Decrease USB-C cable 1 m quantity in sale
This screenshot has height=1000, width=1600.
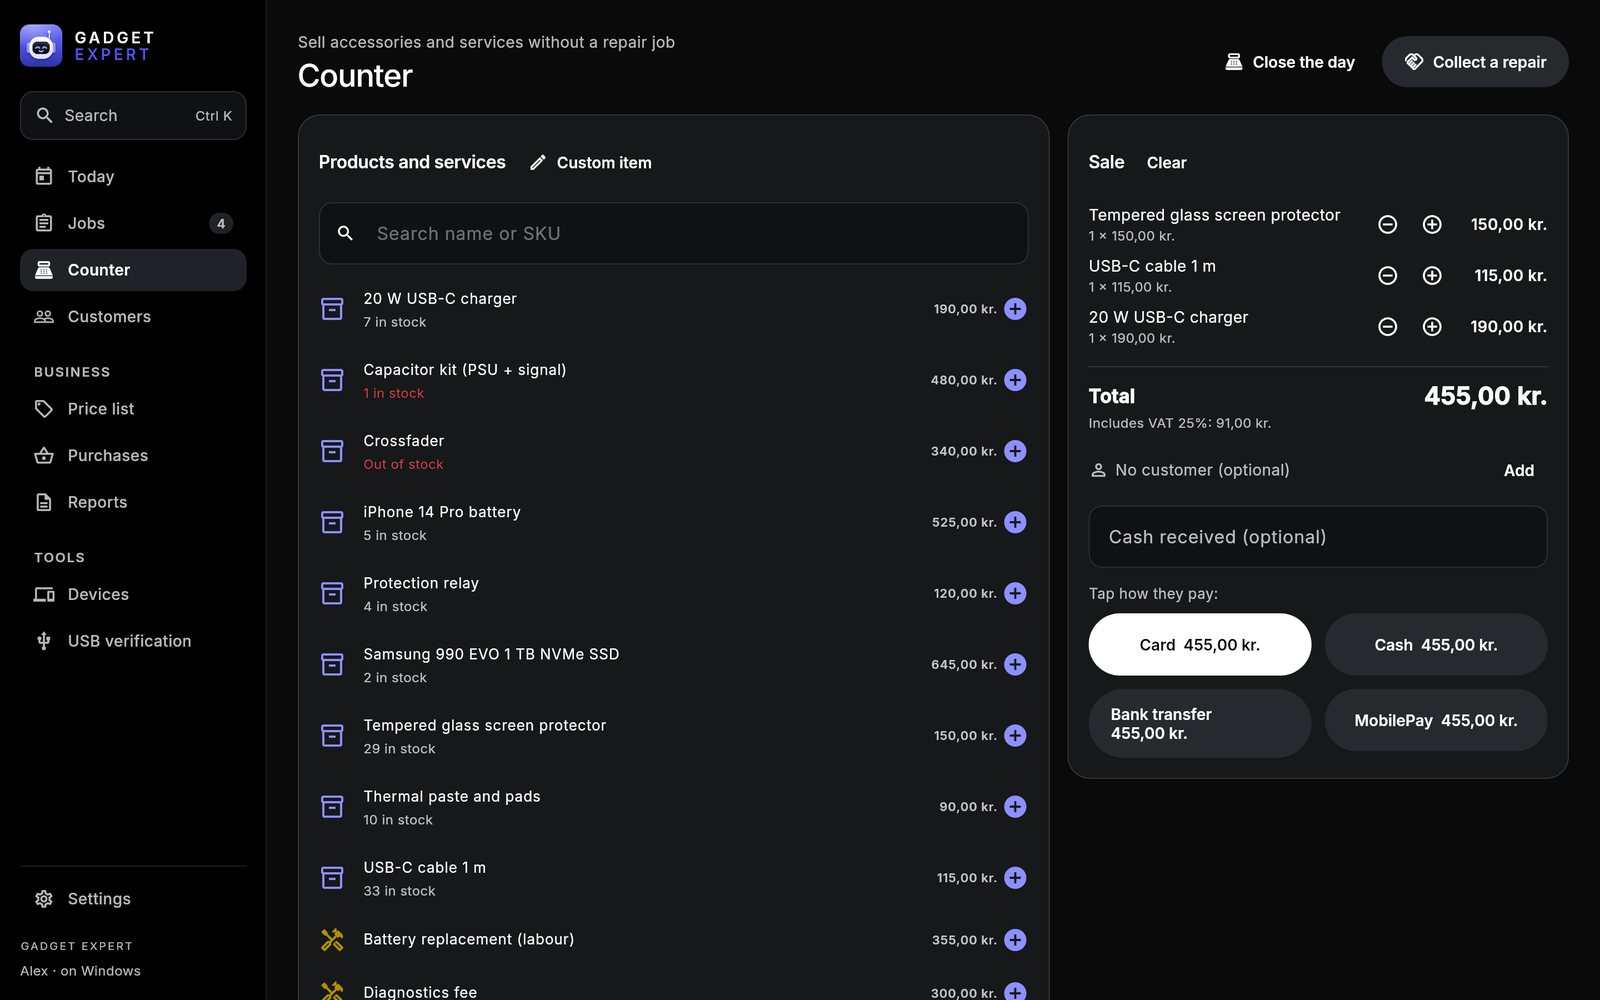pos(1387,276)
